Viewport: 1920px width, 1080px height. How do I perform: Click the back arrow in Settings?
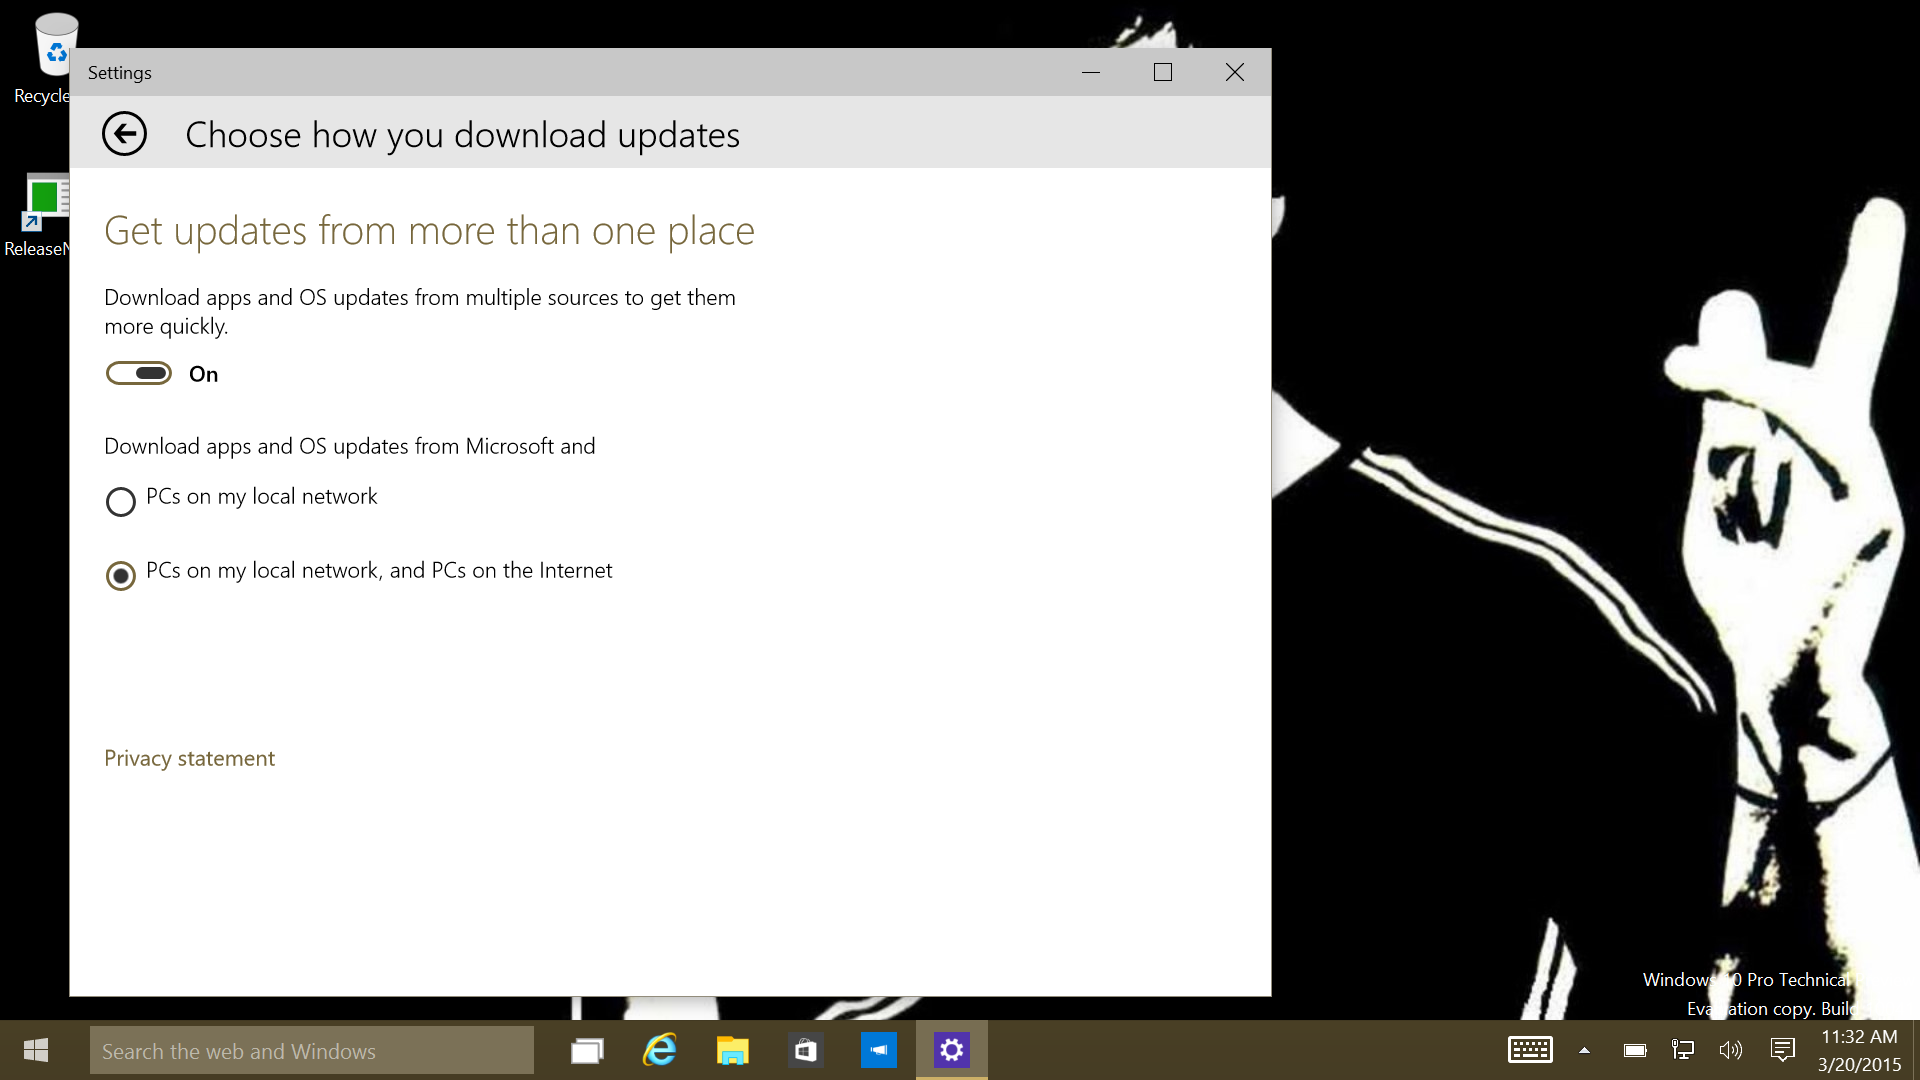(x=124, y=134)
